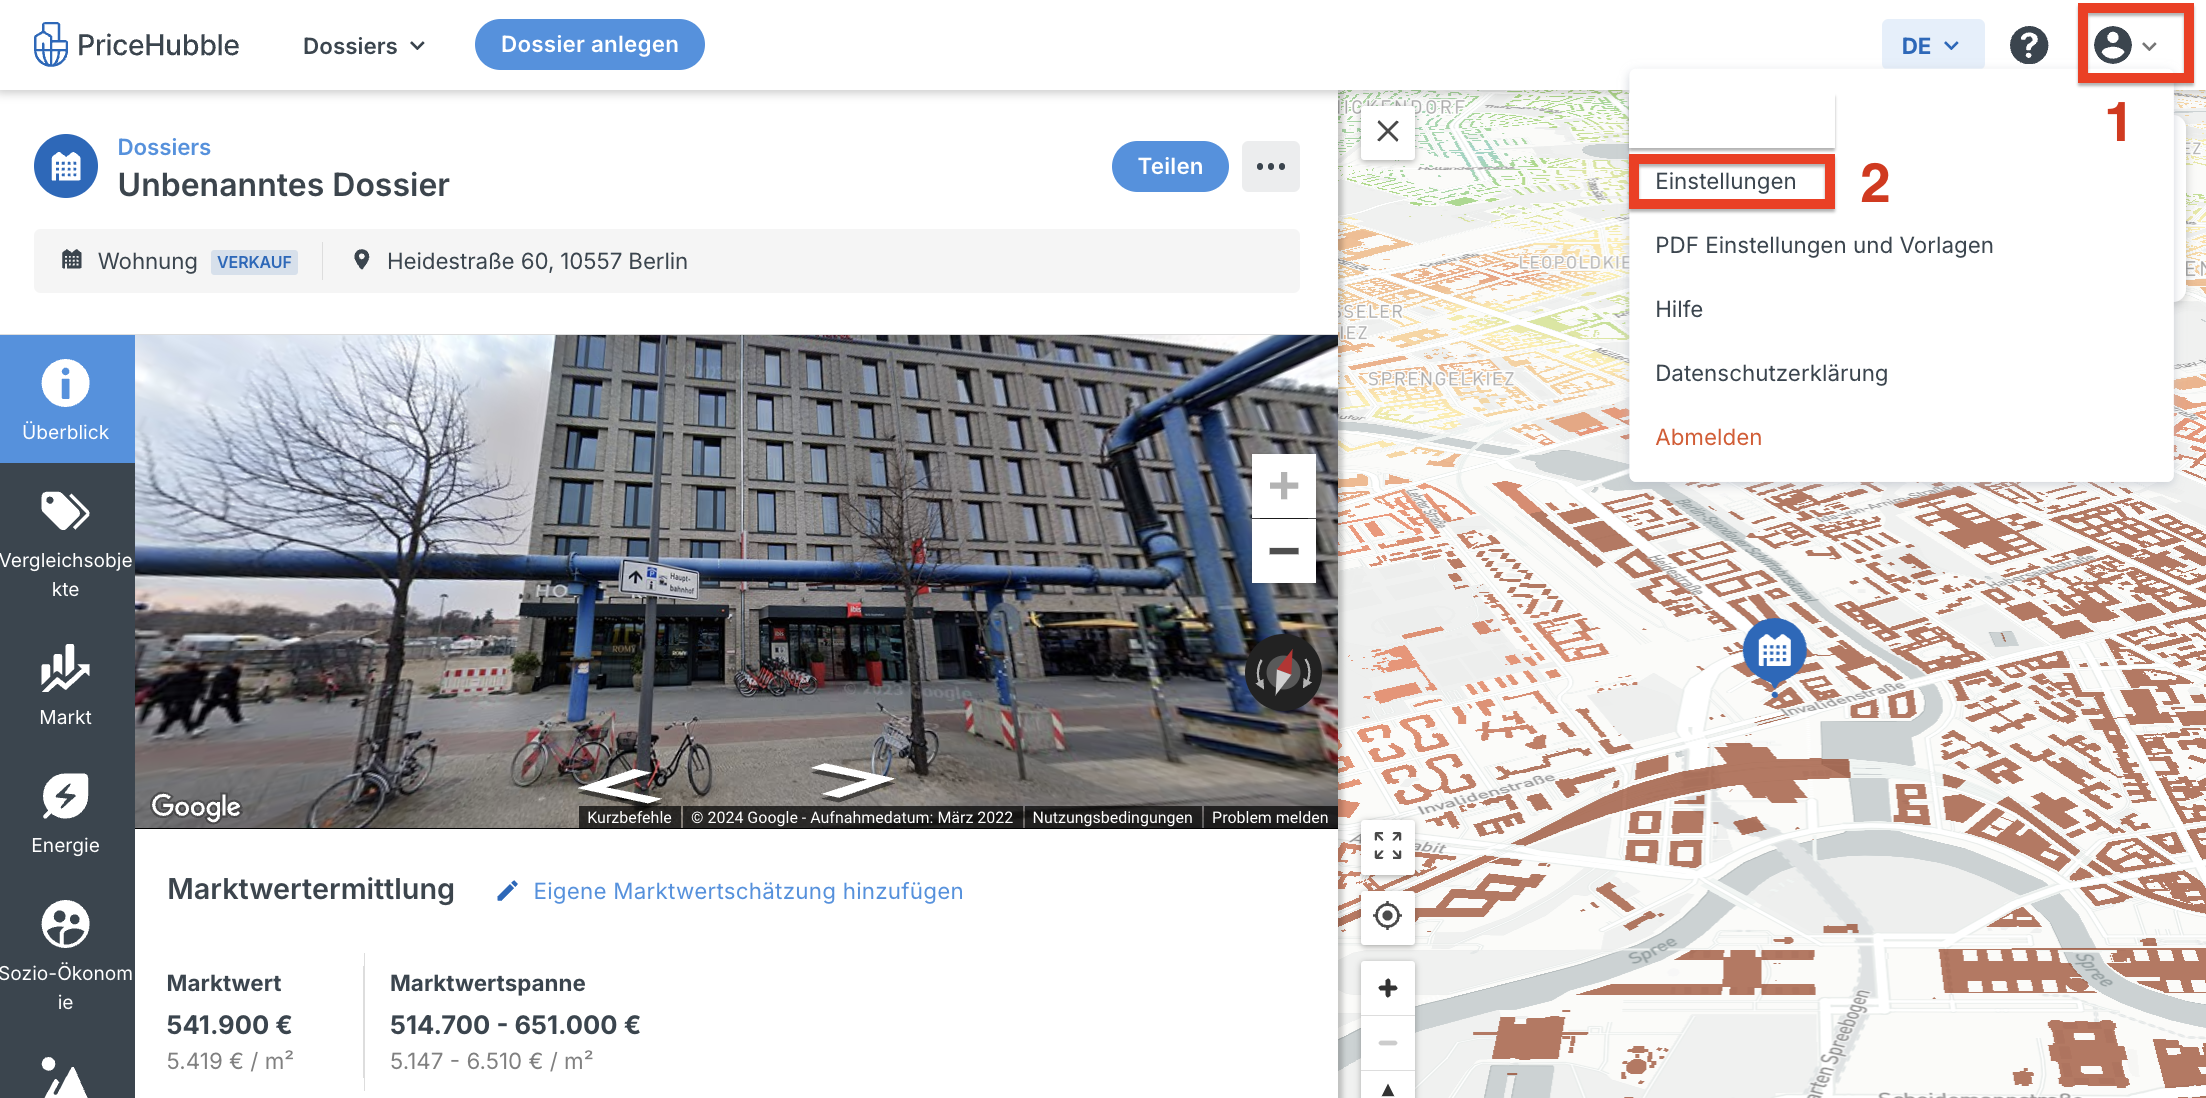This screenshot has width=2206, height=1098.
Task: Close the map panel with the X button
Action: [x=1388, y=131]
